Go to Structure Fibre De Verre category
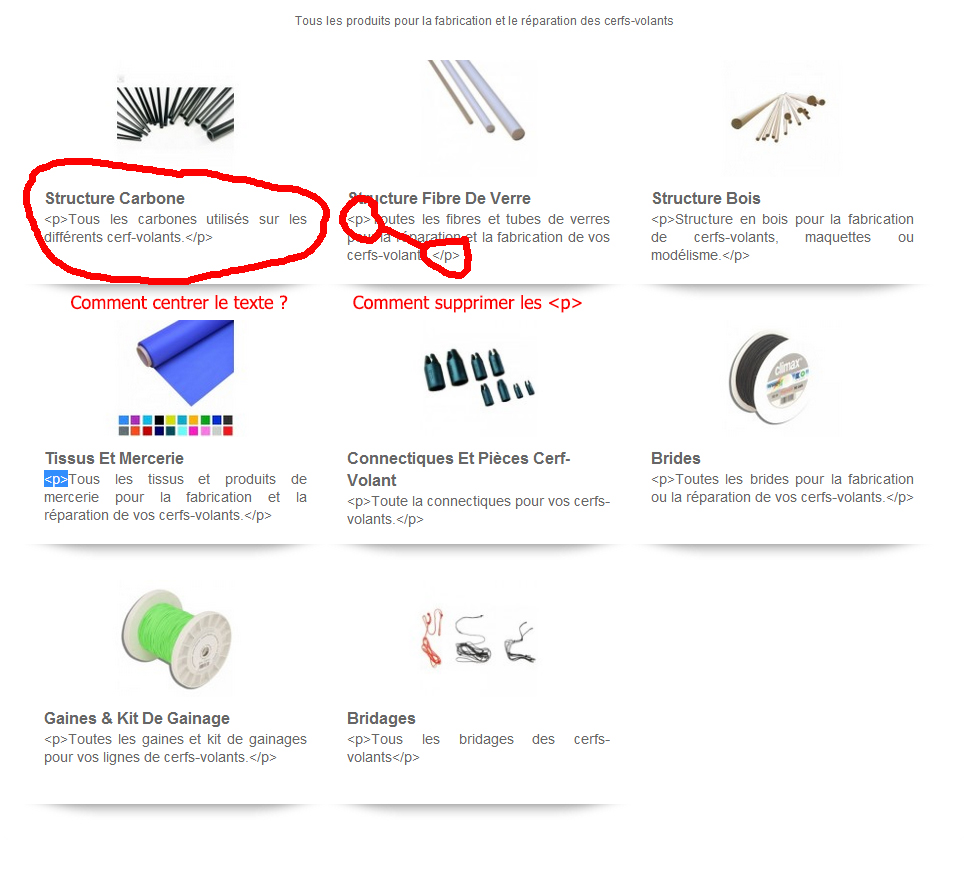 tap(439, 198)
